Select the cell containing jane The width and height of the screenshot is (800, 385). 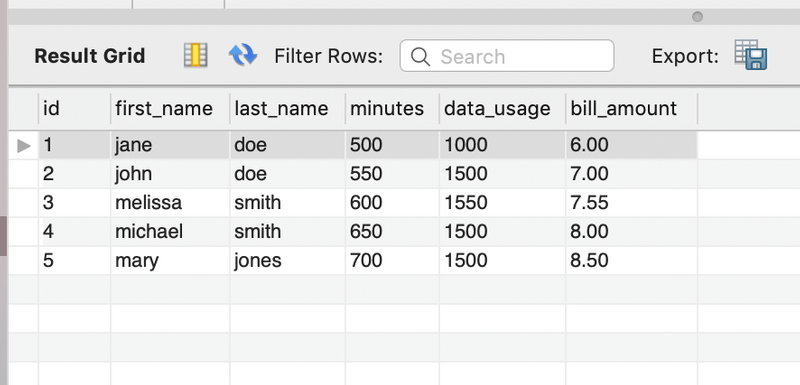170,145
